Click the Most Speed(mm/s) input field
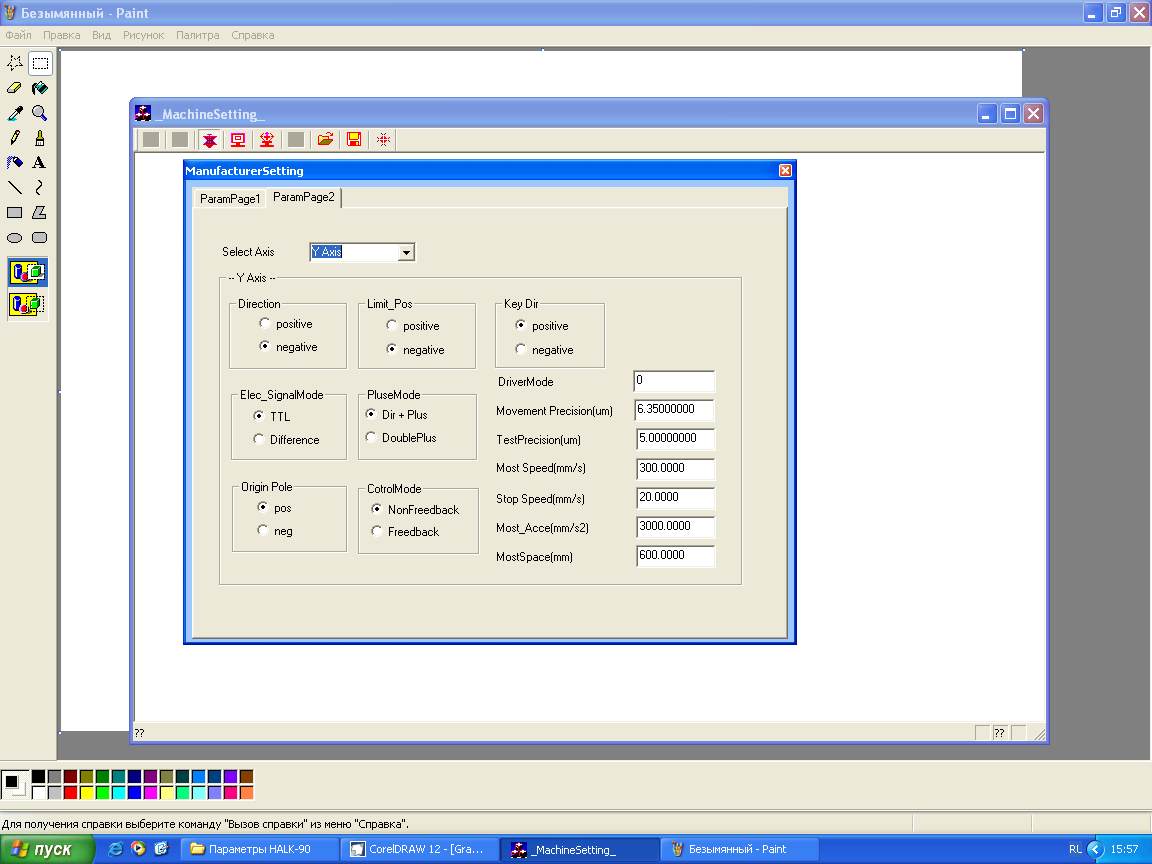The image size is (1152, 864). point(675,468)
